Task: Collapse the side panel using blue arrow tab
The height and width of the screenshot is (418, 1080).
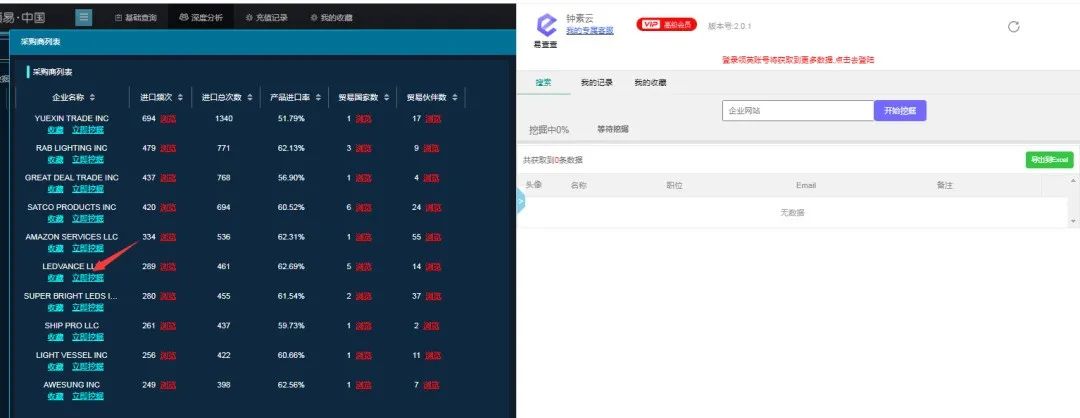Action: point(521,202)
